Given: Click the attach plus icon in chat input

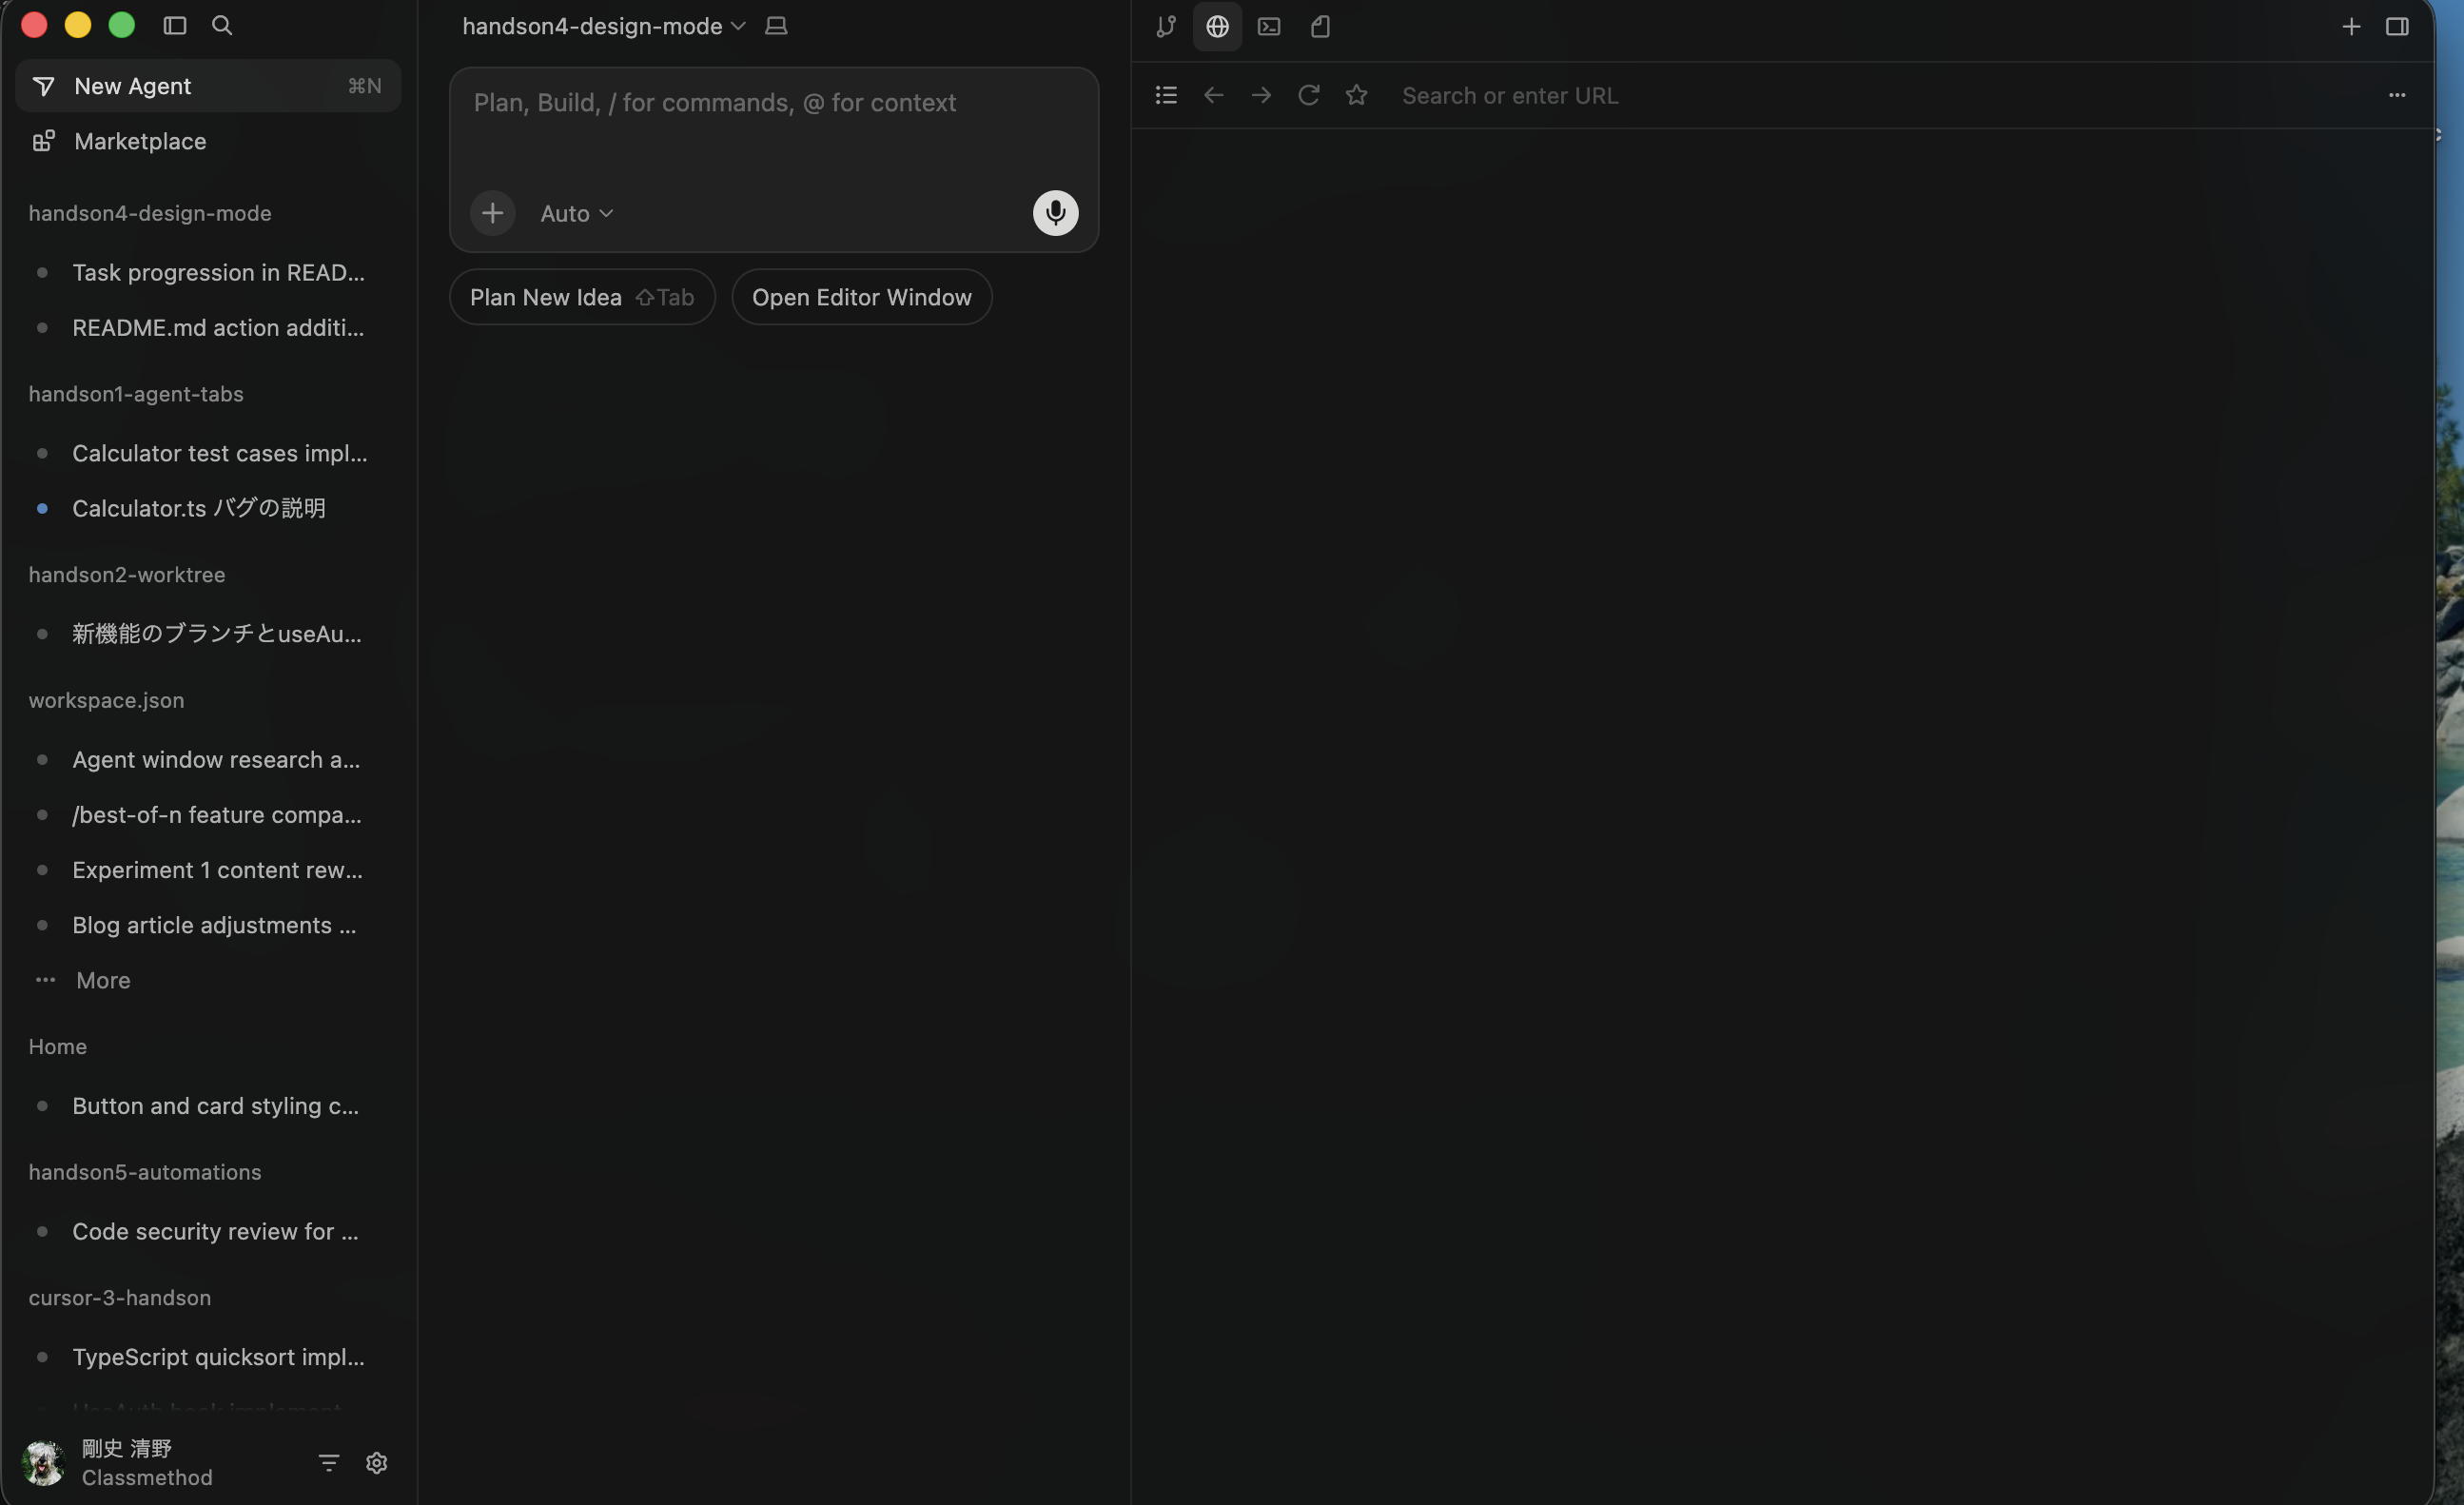Looking at the screenshot, I should 492,212.
